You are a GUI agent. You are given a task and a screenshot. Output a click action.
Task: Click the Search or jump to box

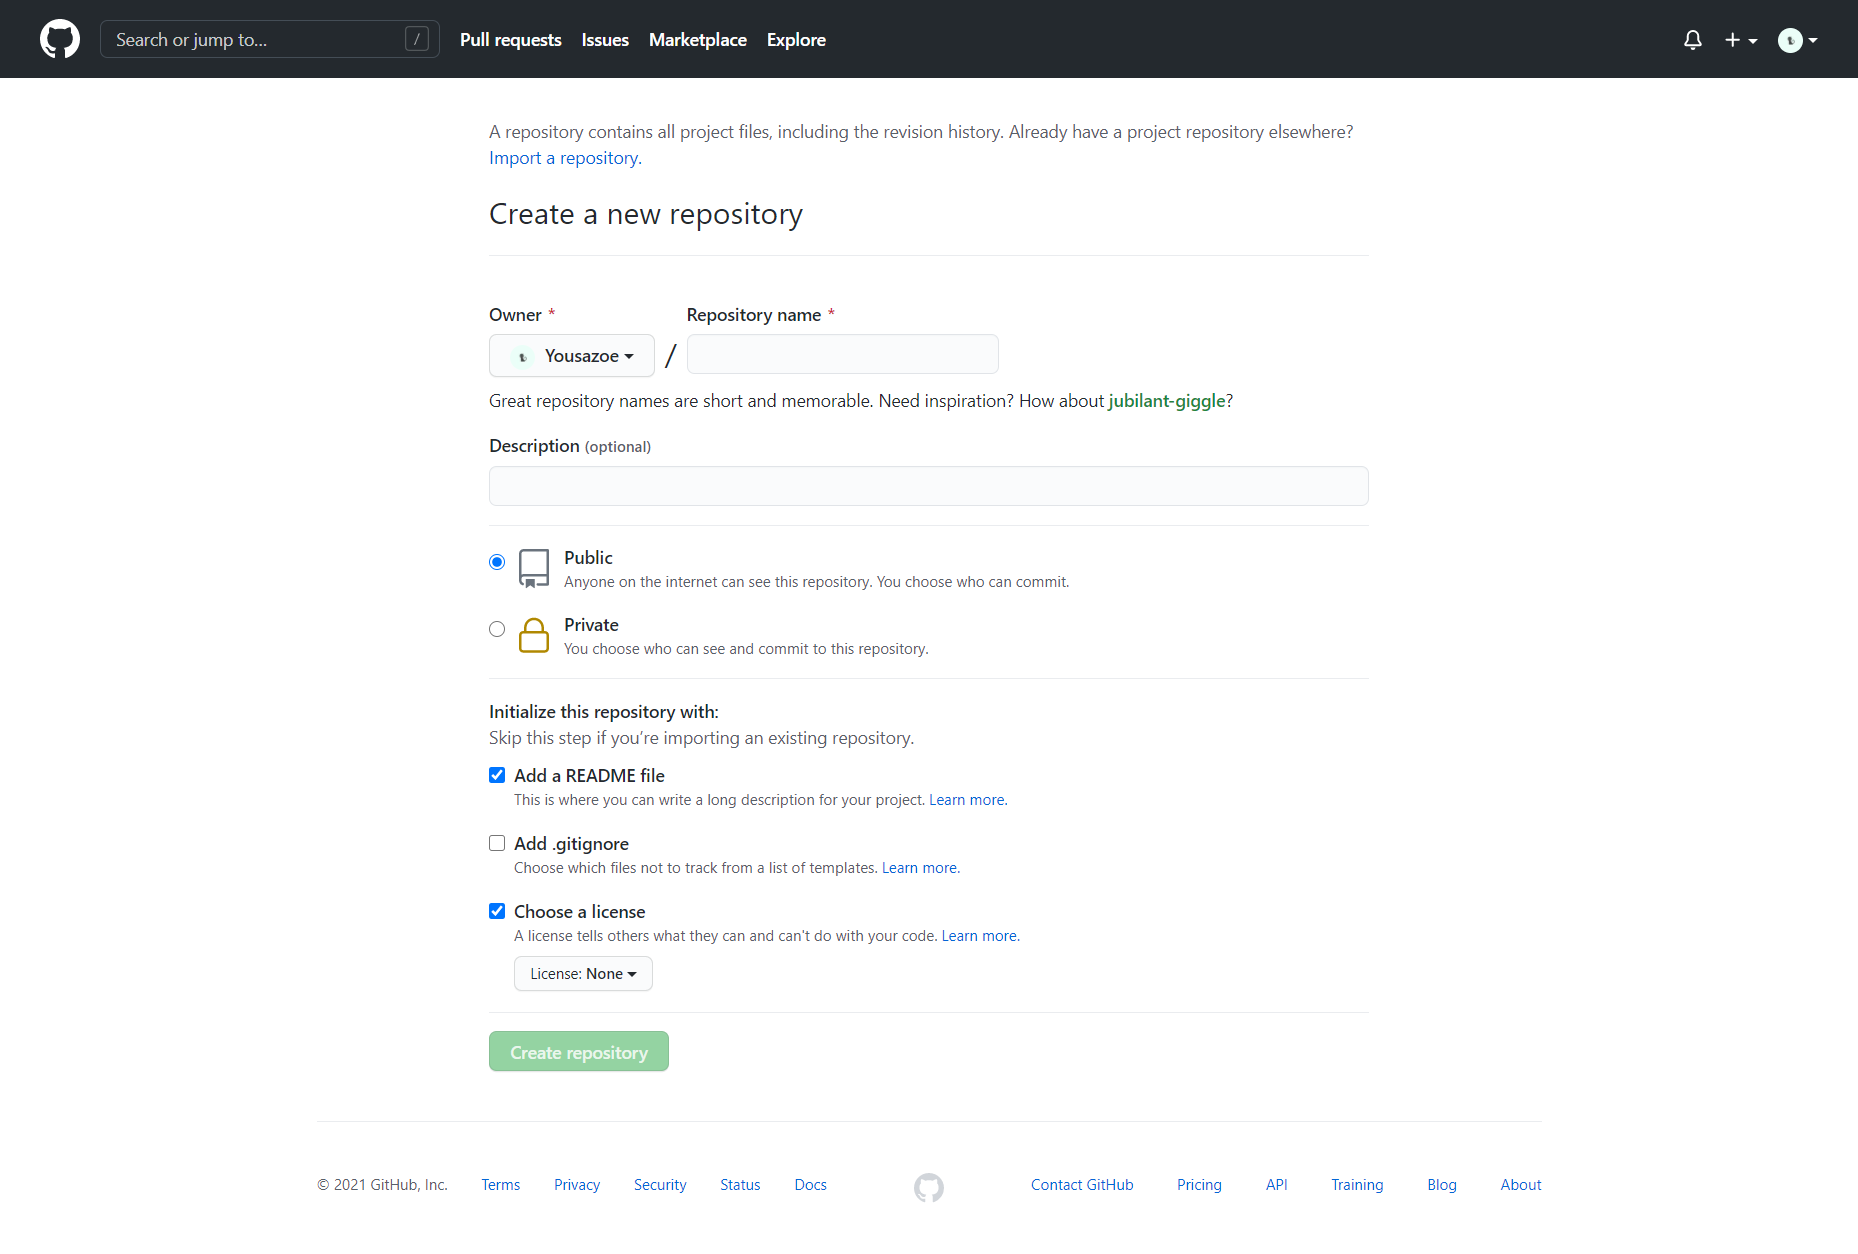[x=270, y=39]
